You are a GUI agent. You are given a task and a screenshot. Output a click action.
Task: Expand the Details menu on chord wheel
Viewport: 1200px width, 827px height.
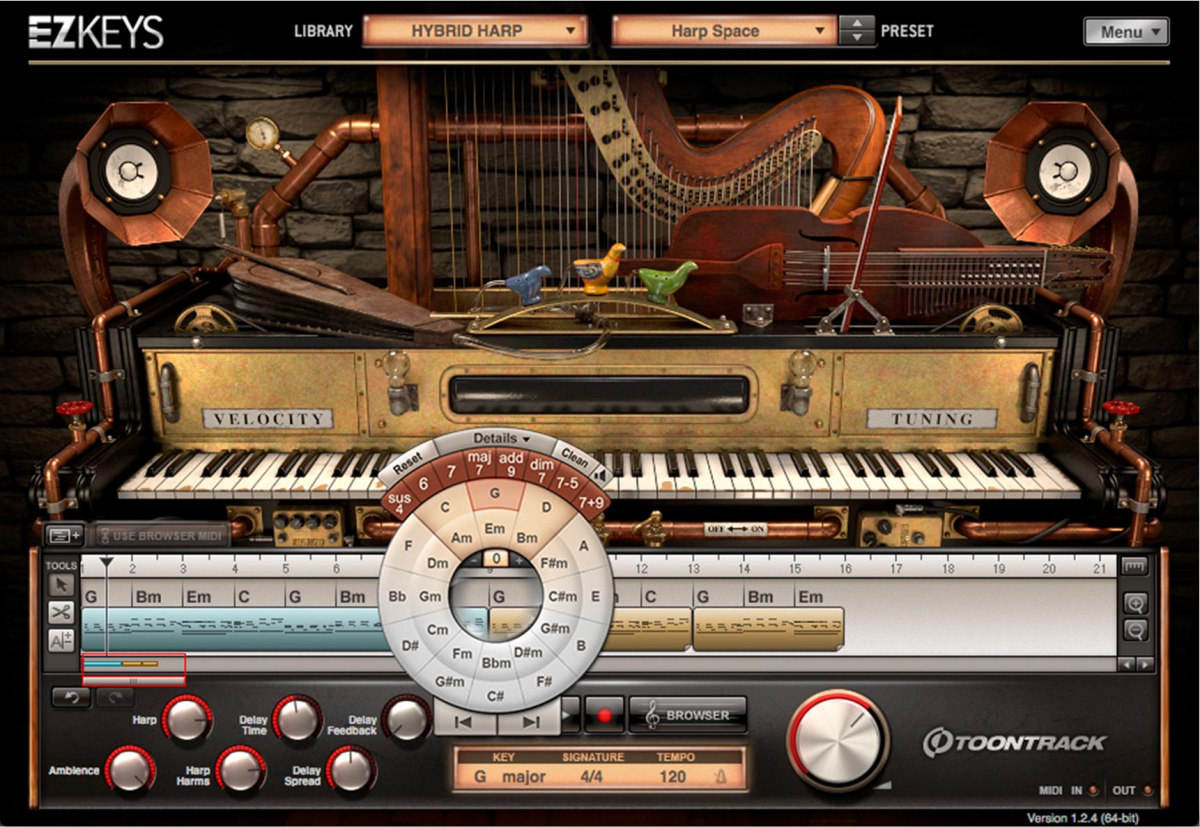coord(501,438)
